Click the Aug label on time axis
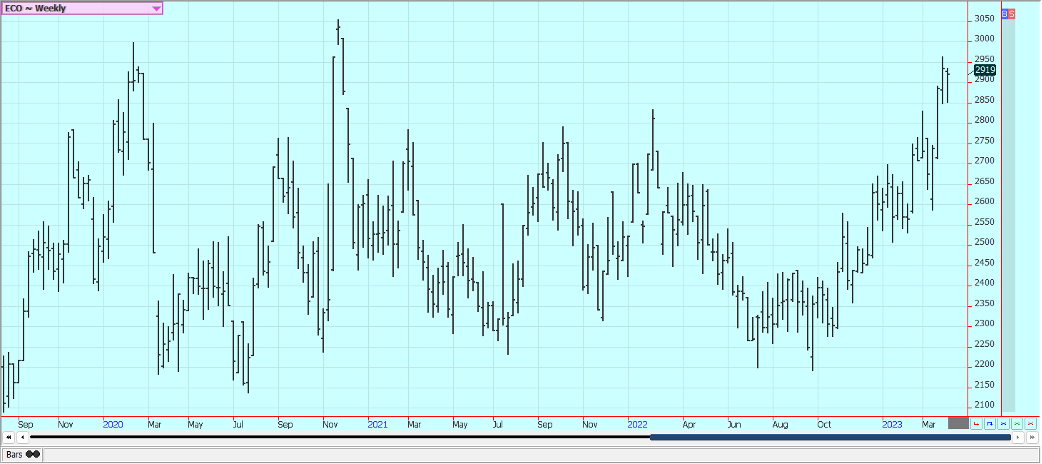 tap(780, 423)
